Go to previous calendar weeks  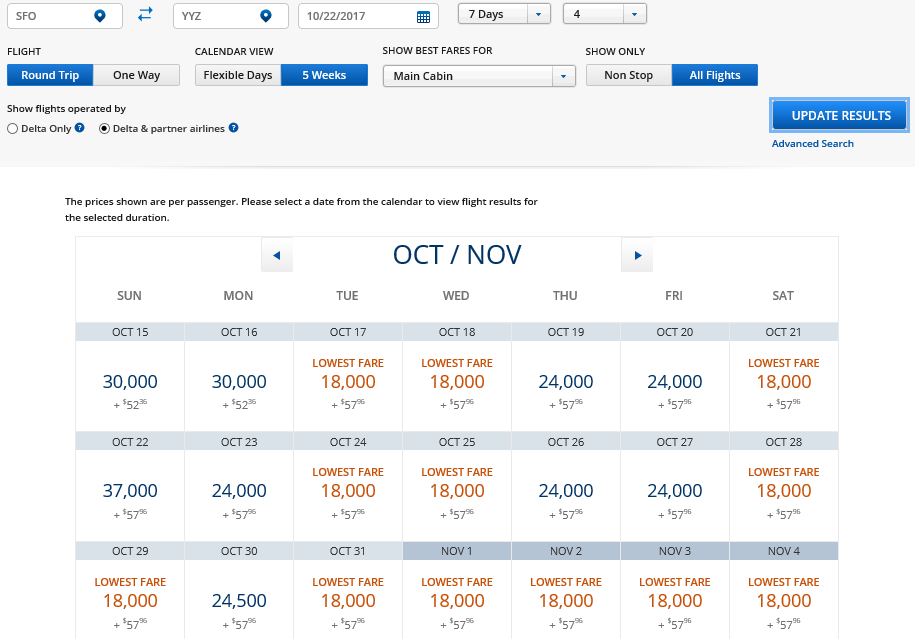(276, 256)
